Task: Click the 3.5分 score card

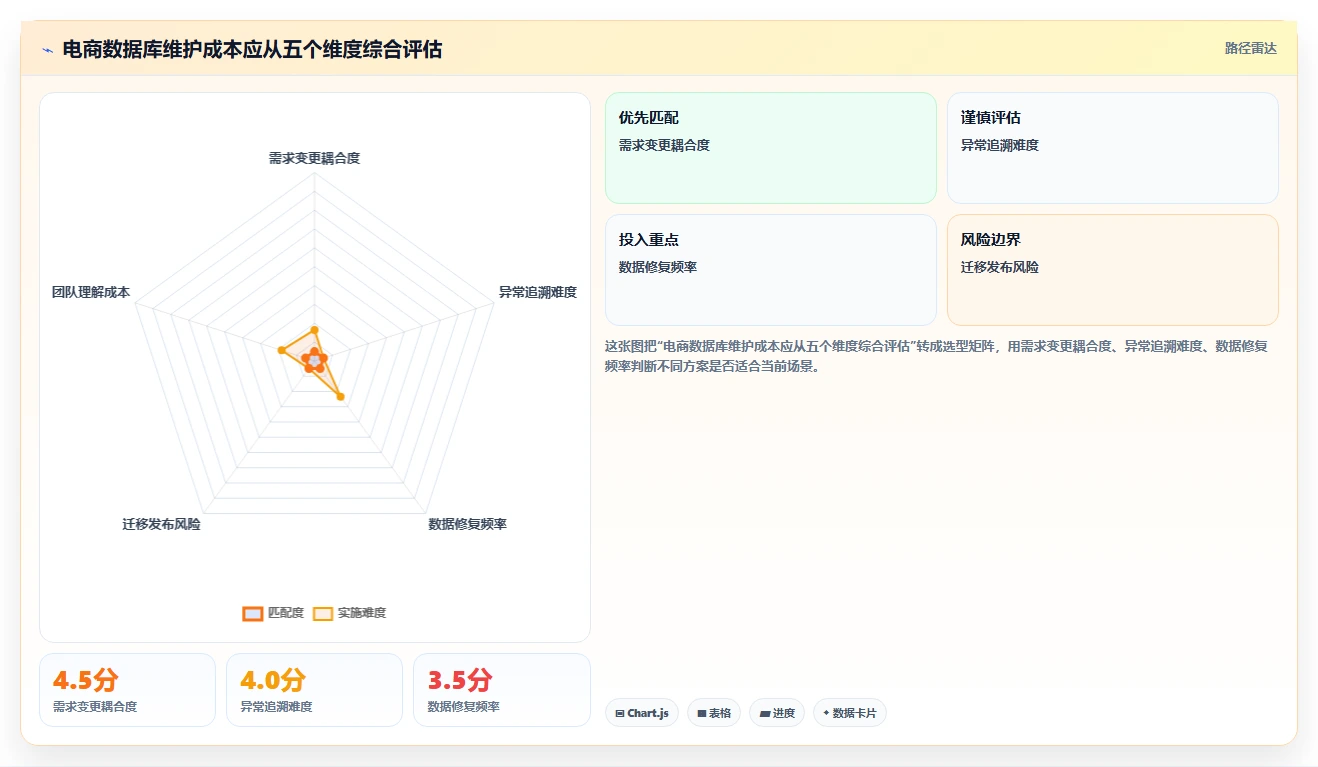Action: tap(501, 690)
